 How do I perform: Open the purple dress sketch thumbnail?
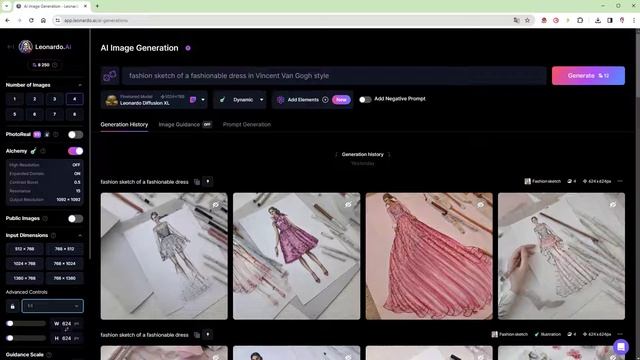click(x=297, y=256)
